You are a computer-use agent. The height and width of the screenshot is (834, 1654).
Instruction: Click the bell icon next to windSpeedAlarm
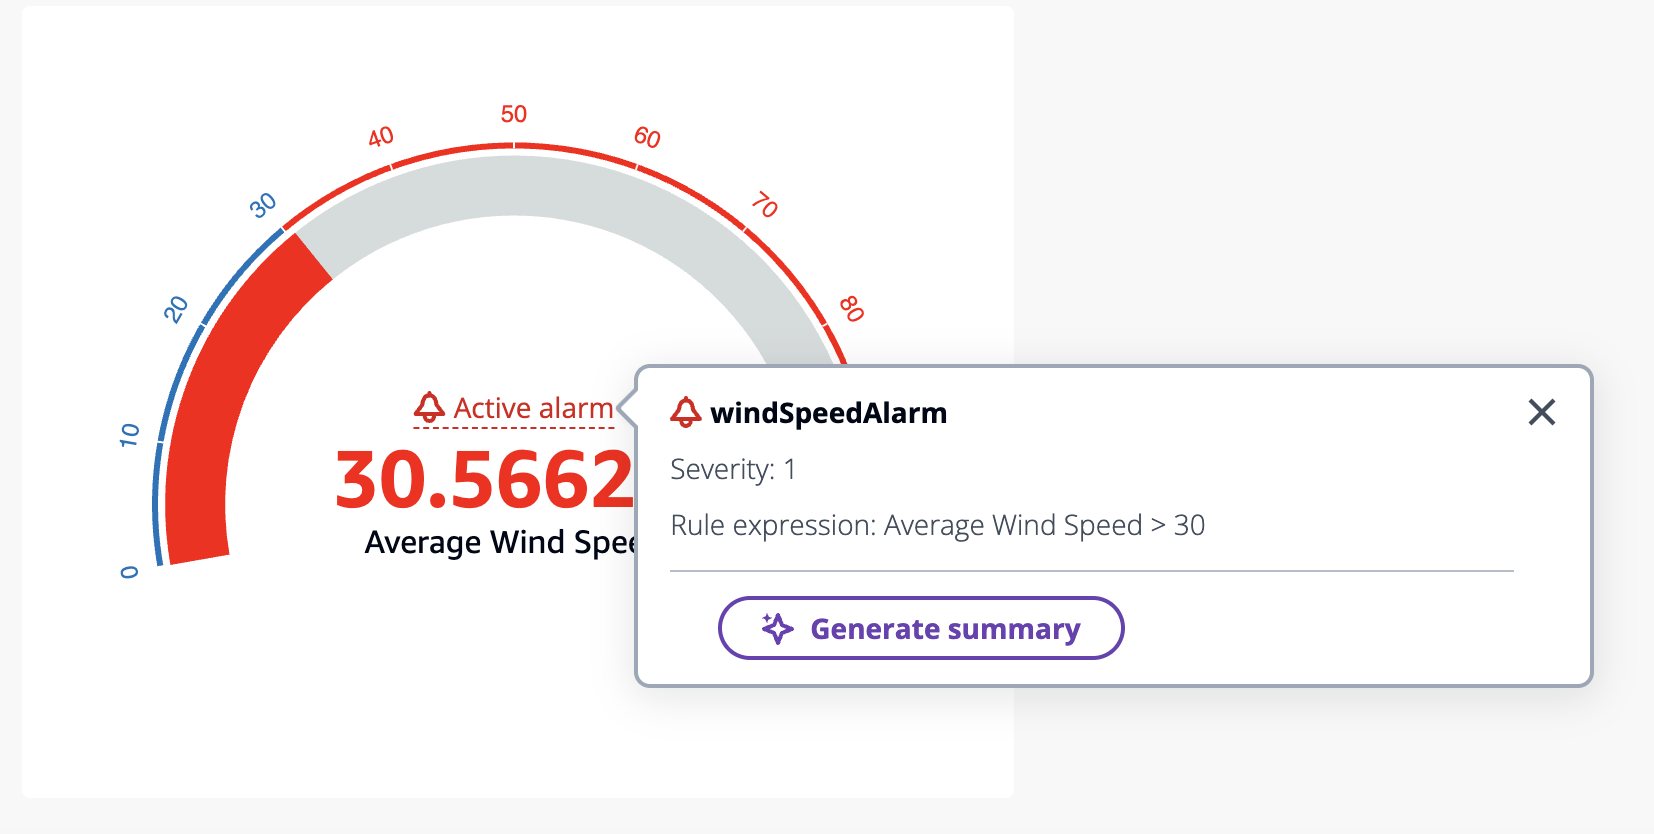[x=686, y=412]
